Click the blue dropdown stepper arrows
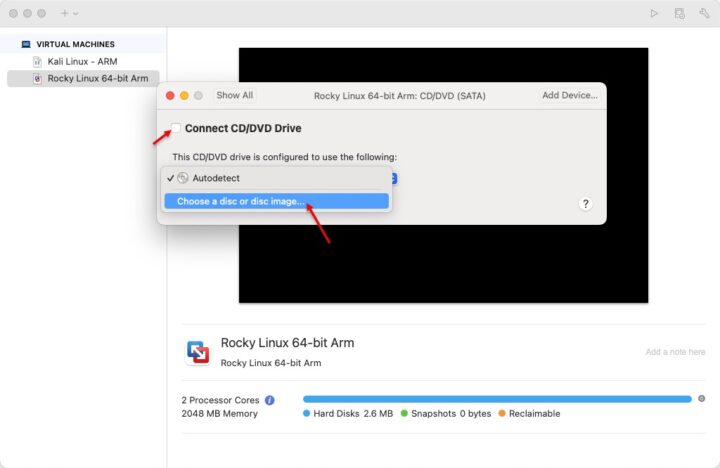 pos(394,178)
